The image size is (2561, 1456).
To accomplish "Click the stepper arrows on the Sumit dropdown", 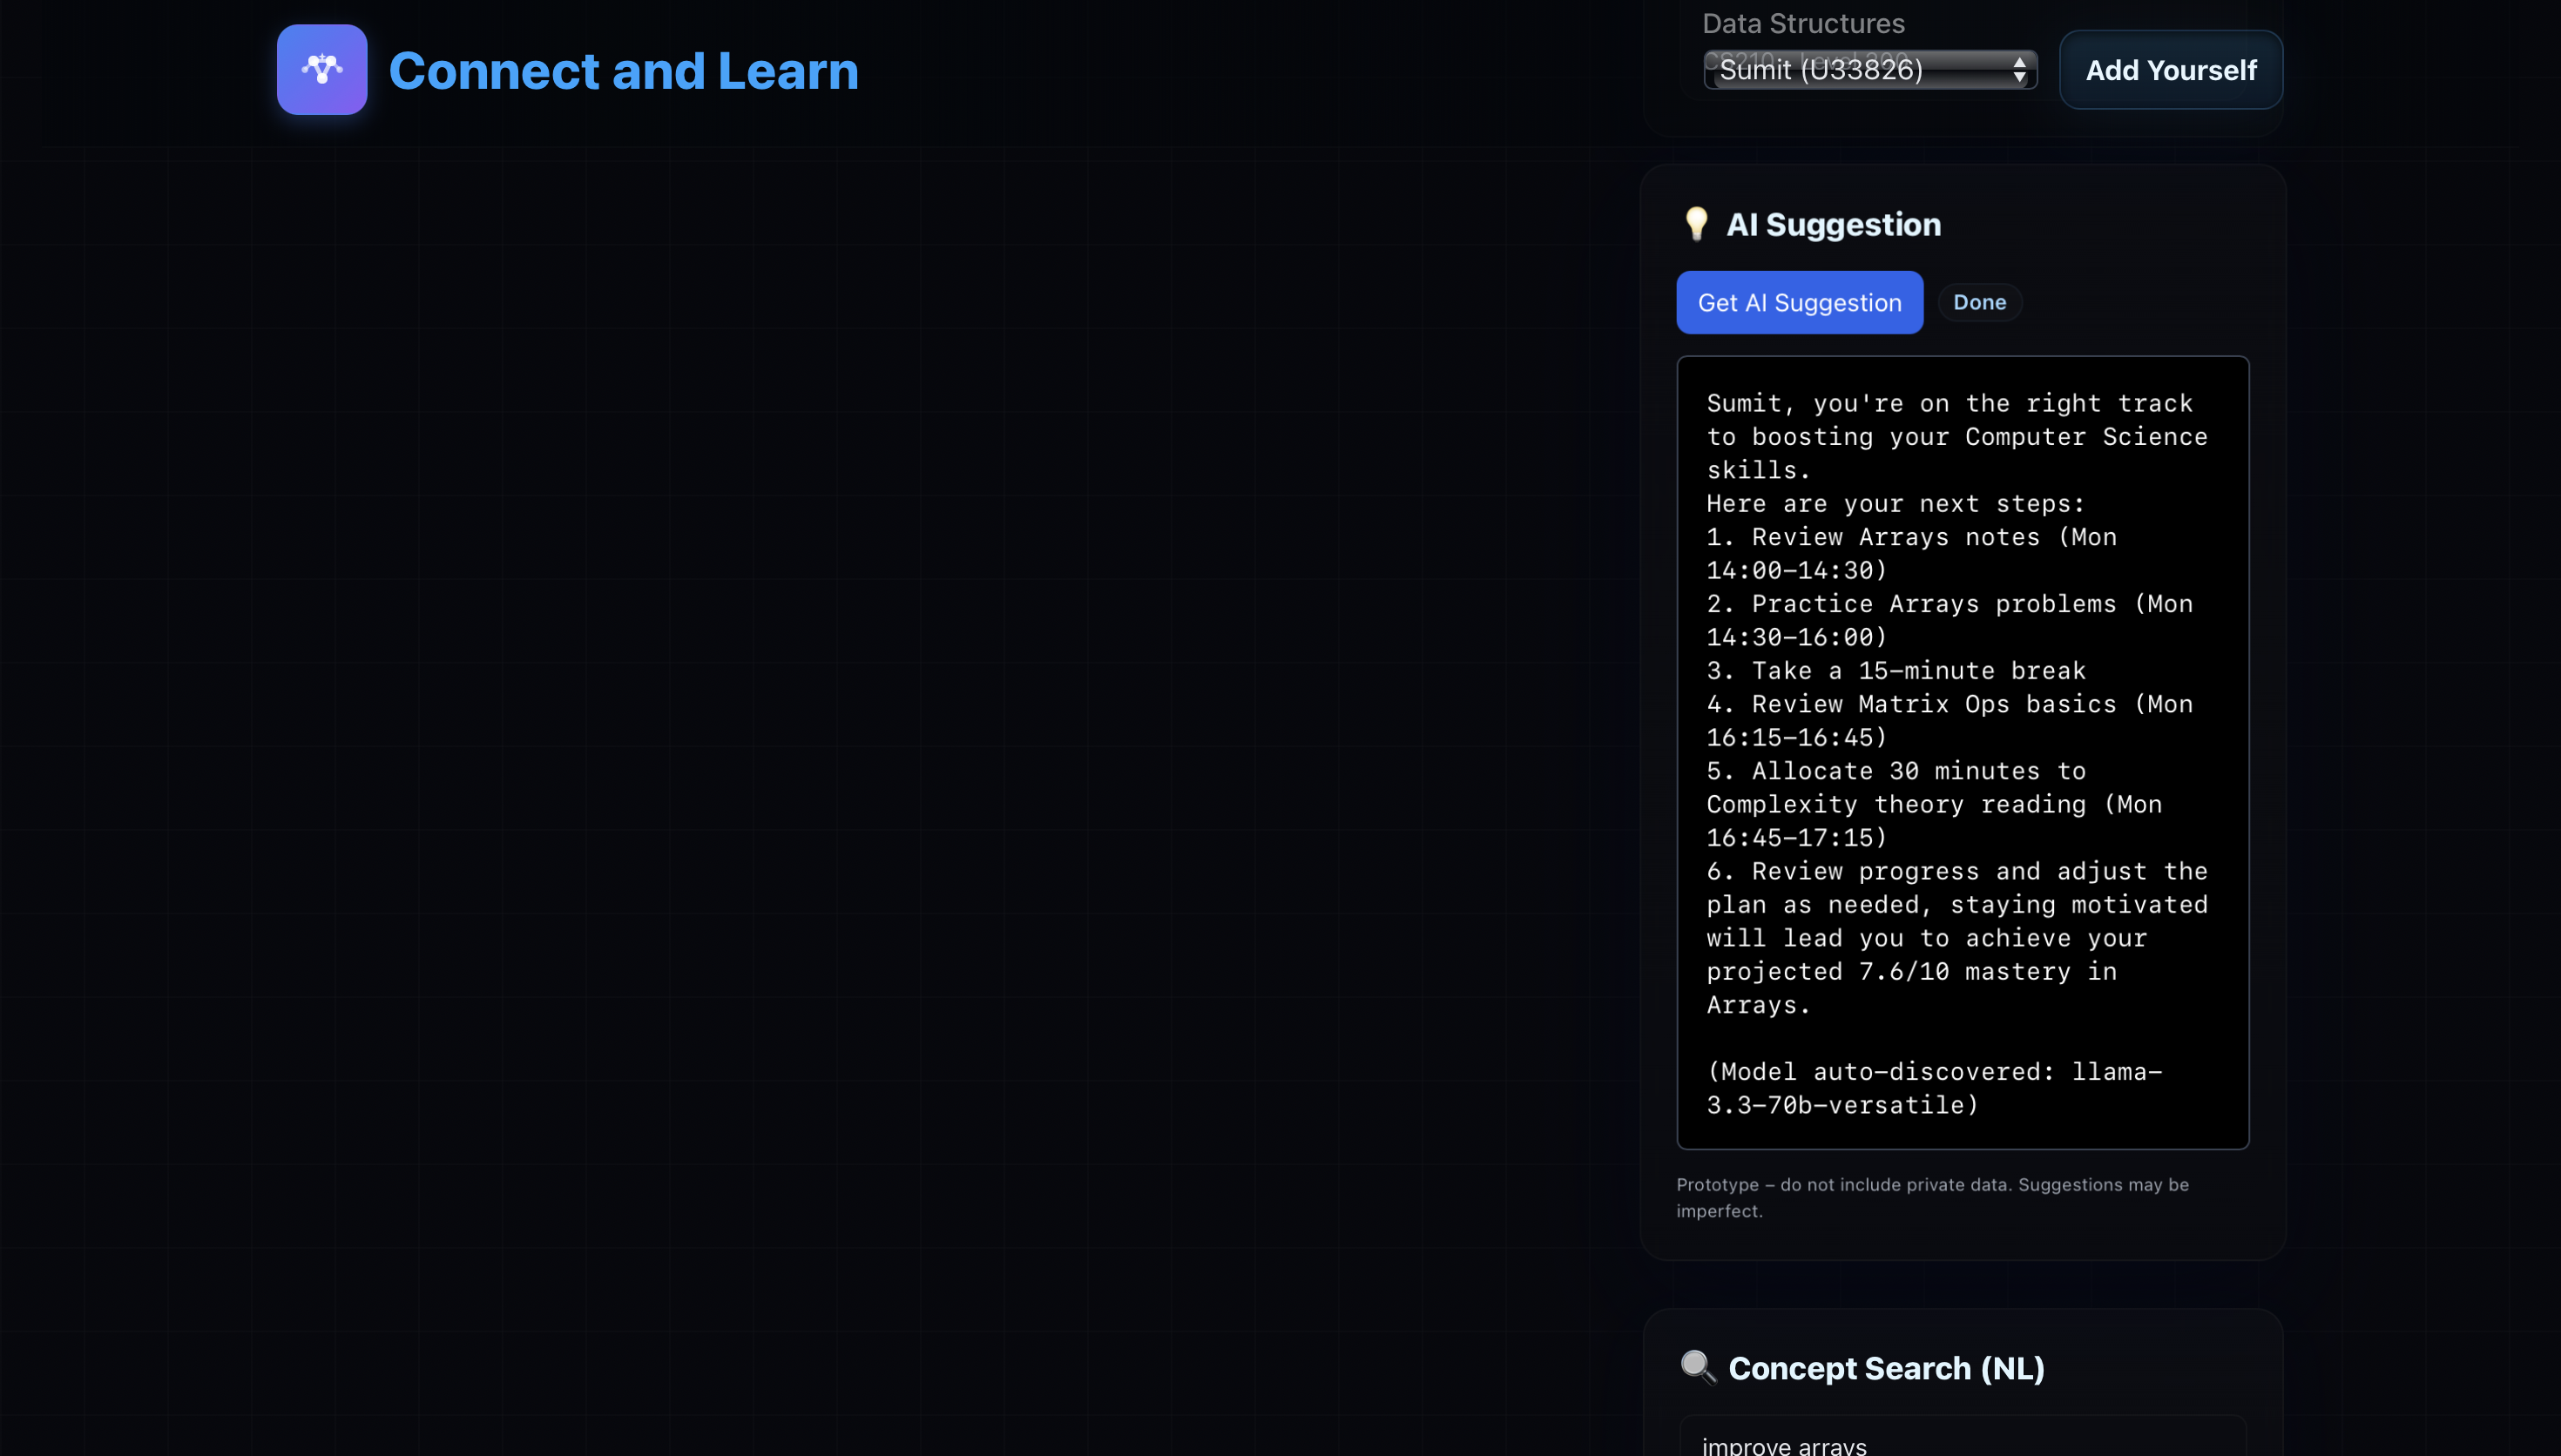I will click(x=2019, y=70).
